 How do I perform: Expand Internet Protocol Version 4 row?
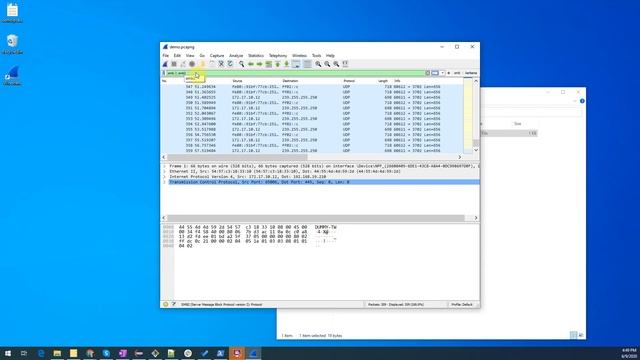point(164,177)
